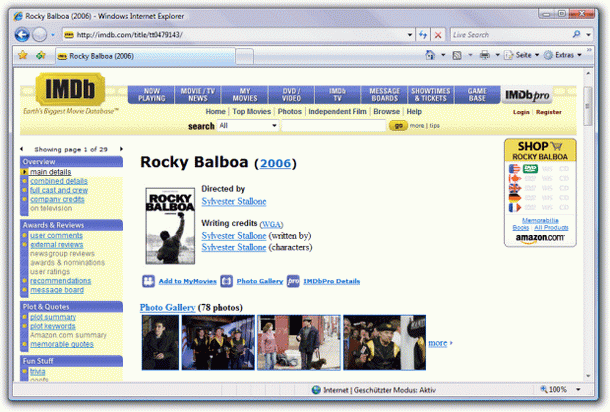Open the Now Playing navigation tab
The height and width of the screenshot is (412, 610).
[x=152, y=95]
